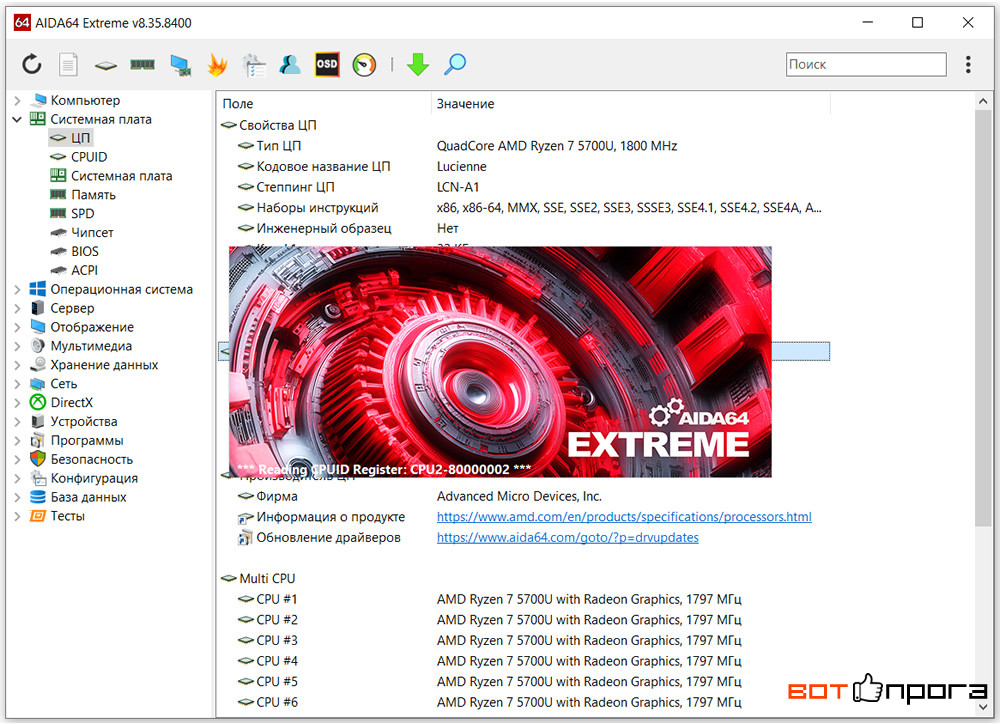Click the База данных database icon
The height and width of the screenshot is (724, 1000).
38,497
